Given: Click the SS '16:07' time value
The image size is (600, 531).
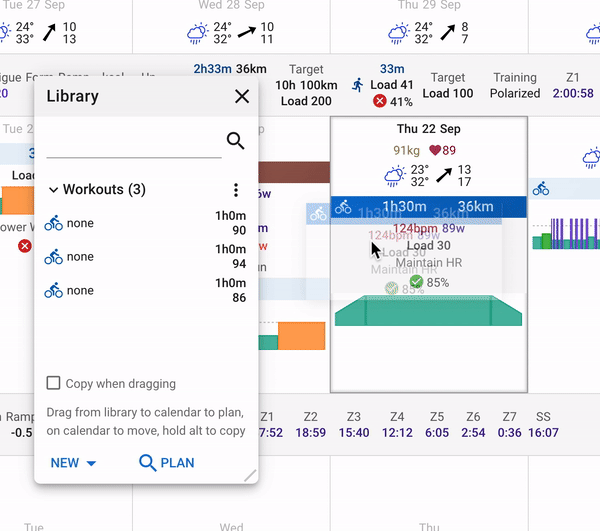Looking at the screenshot, I should (543, 433).
